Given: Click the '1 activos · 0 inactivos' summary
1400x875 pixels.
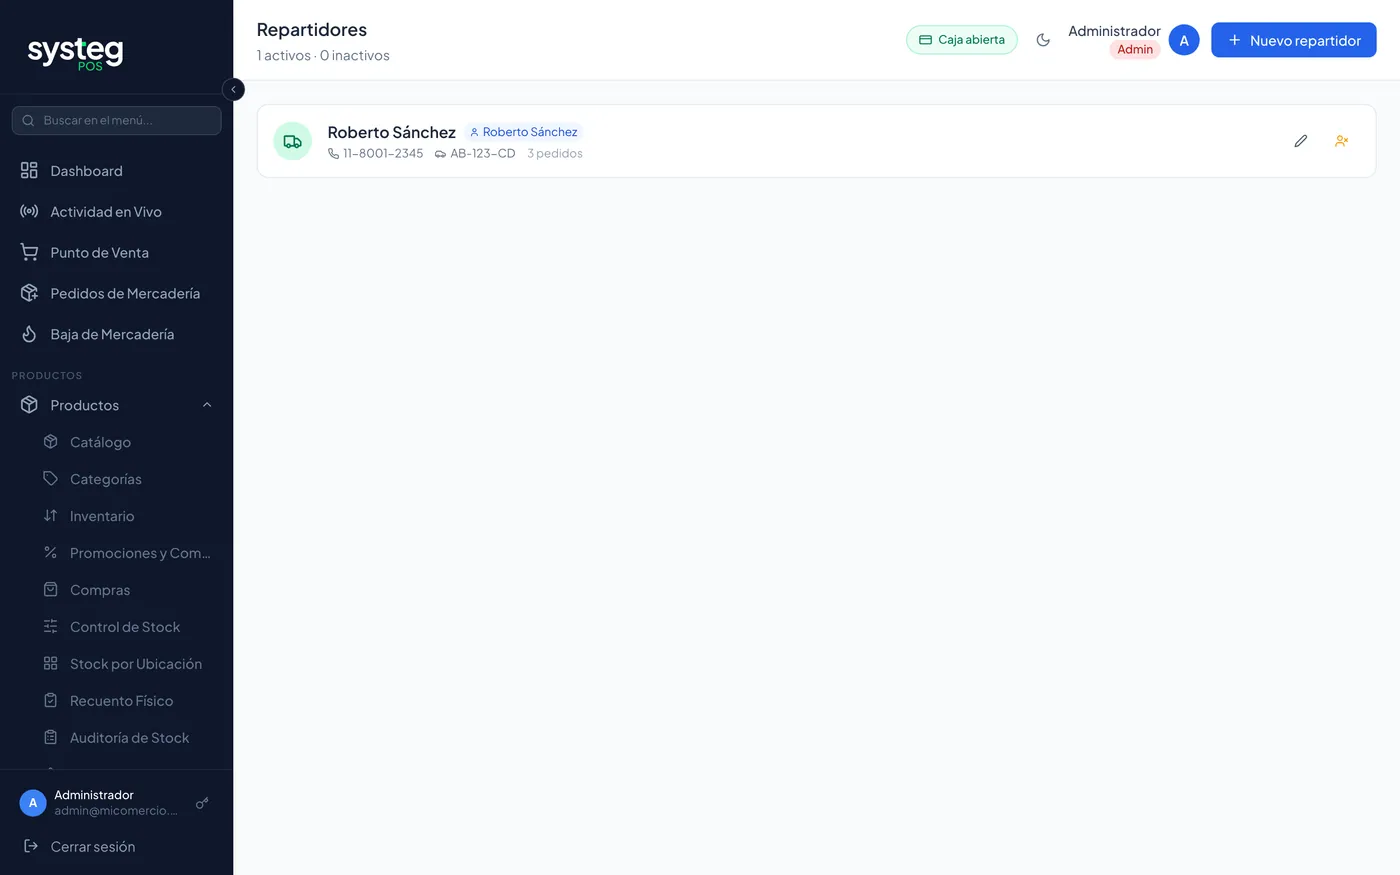Looking at the screenshot, I should (323, 56).
